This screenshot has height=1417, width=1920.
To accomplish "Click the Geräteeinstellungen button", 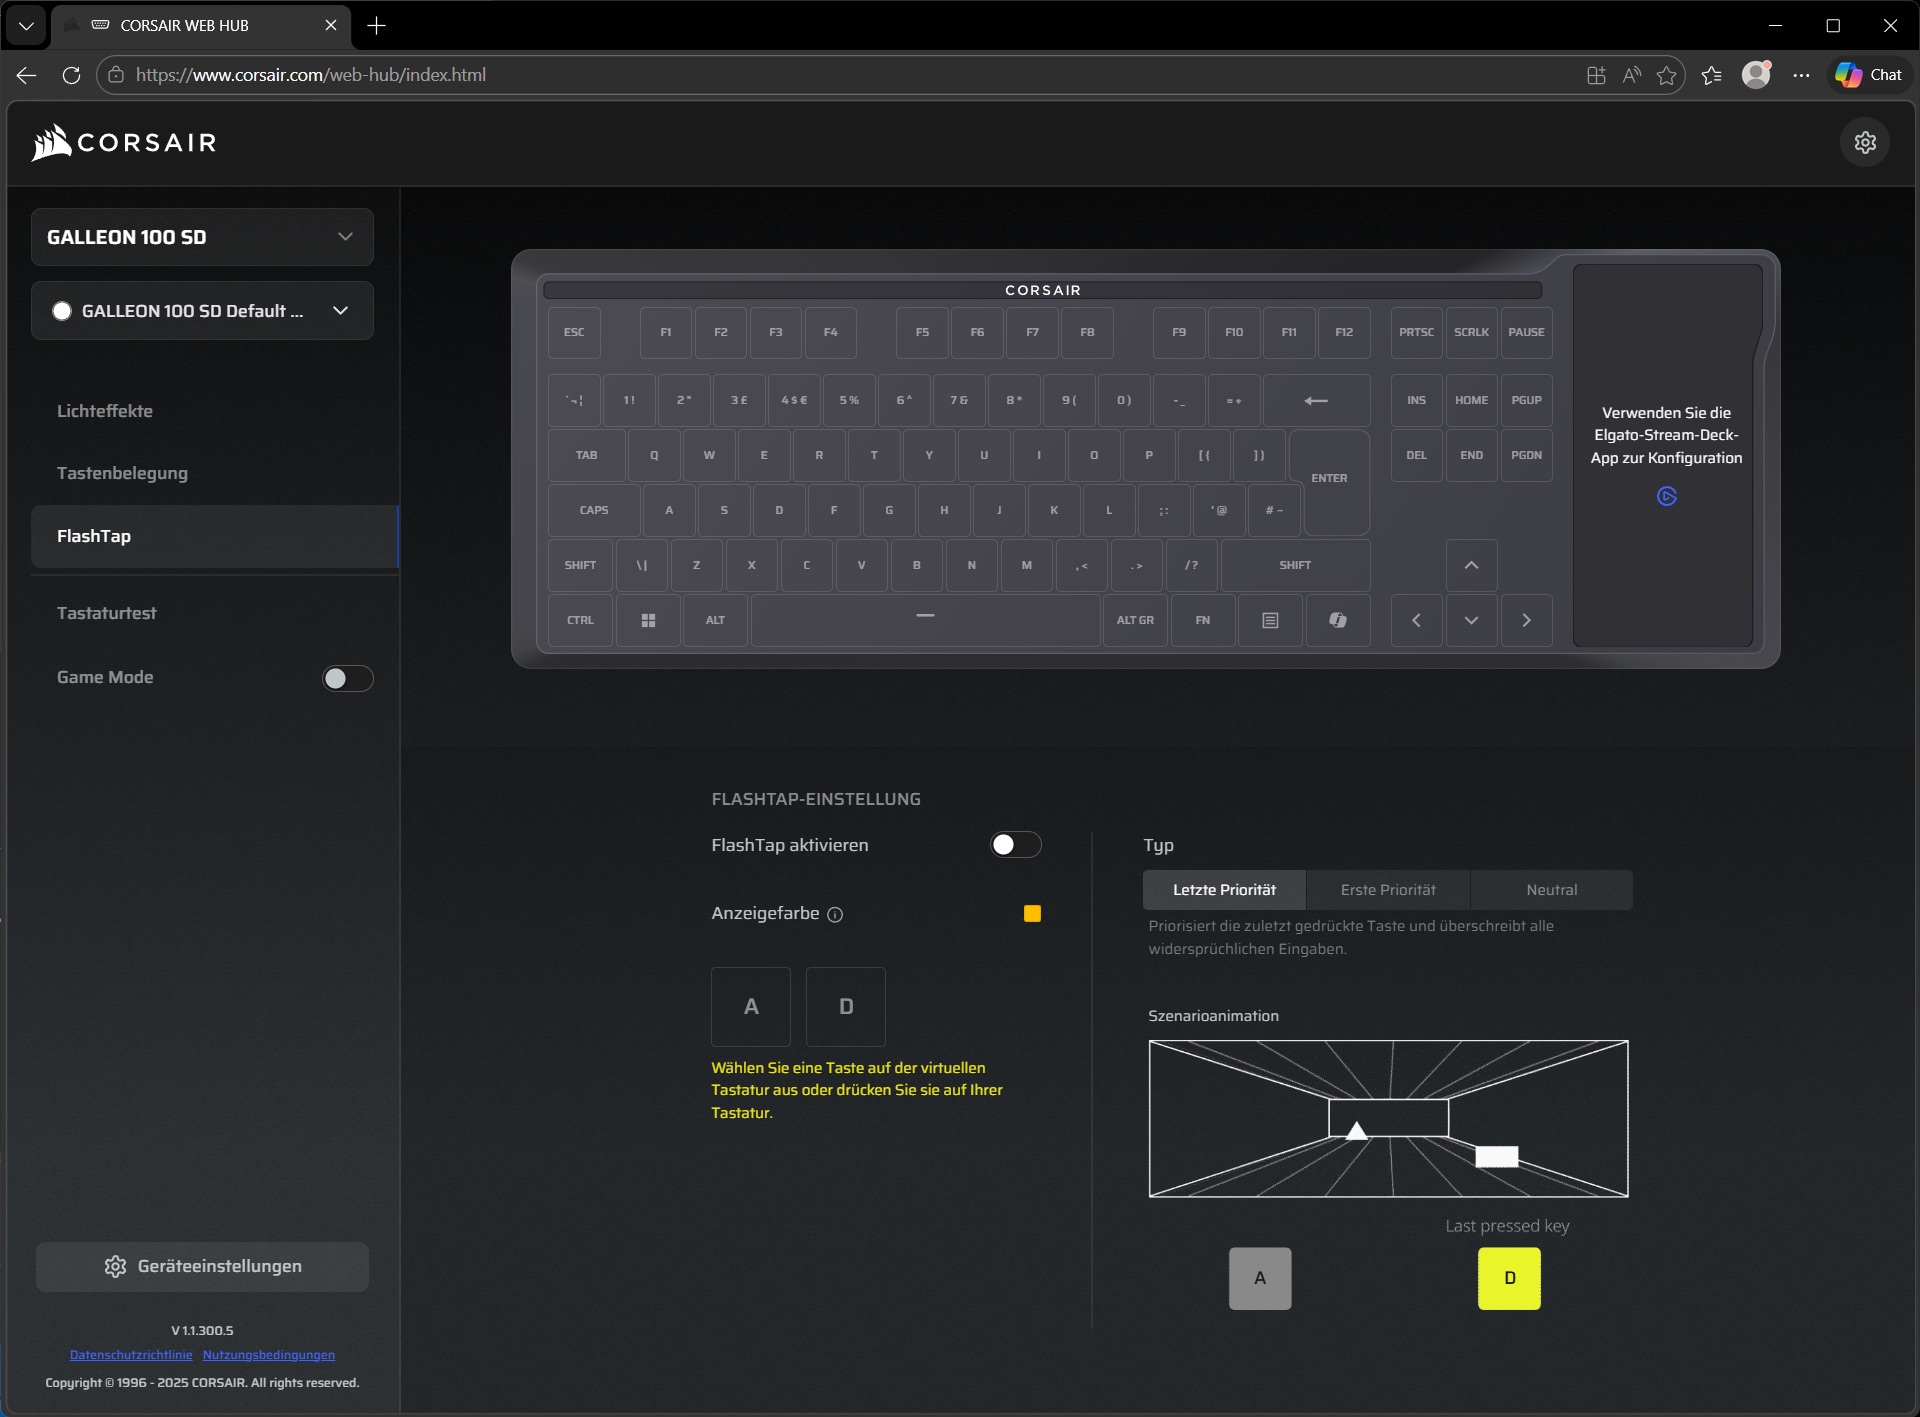I will [202, 1266].
